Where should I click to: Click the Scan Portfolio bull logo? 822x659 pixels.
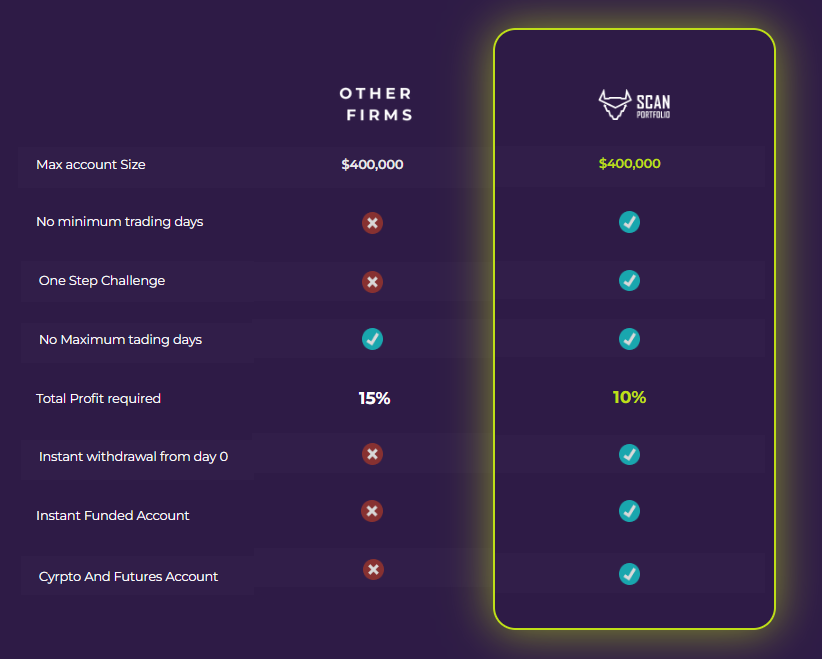(634, 105)
